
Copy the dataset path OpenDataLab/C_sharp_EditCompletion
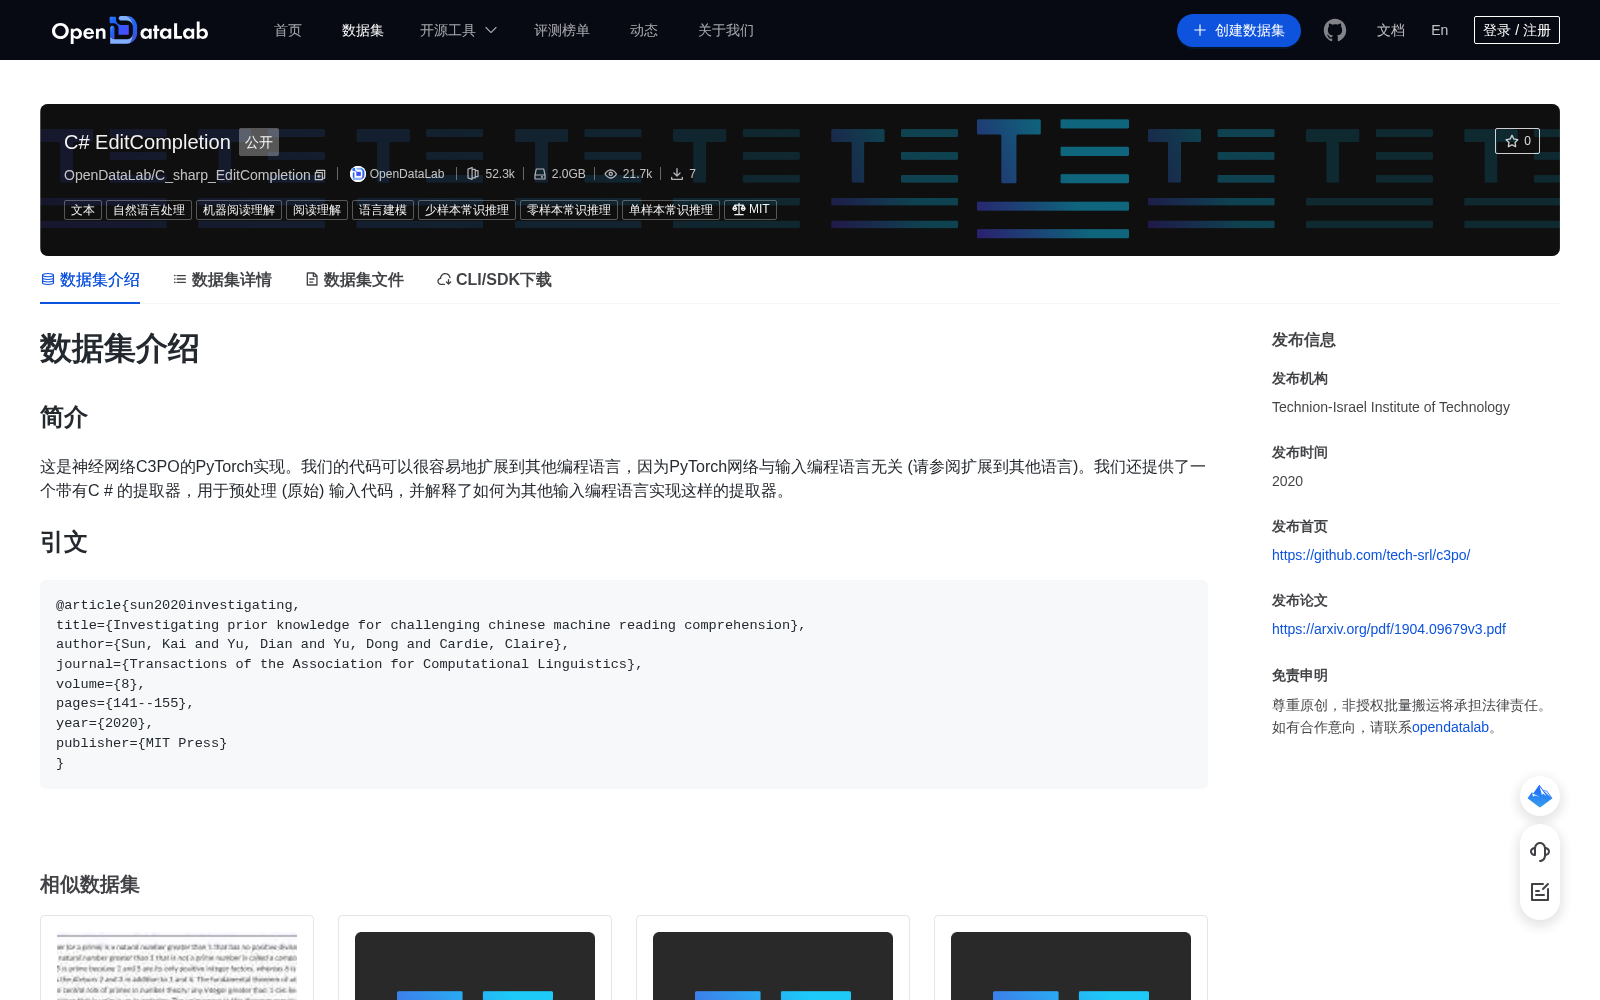[x=320, y=175]
